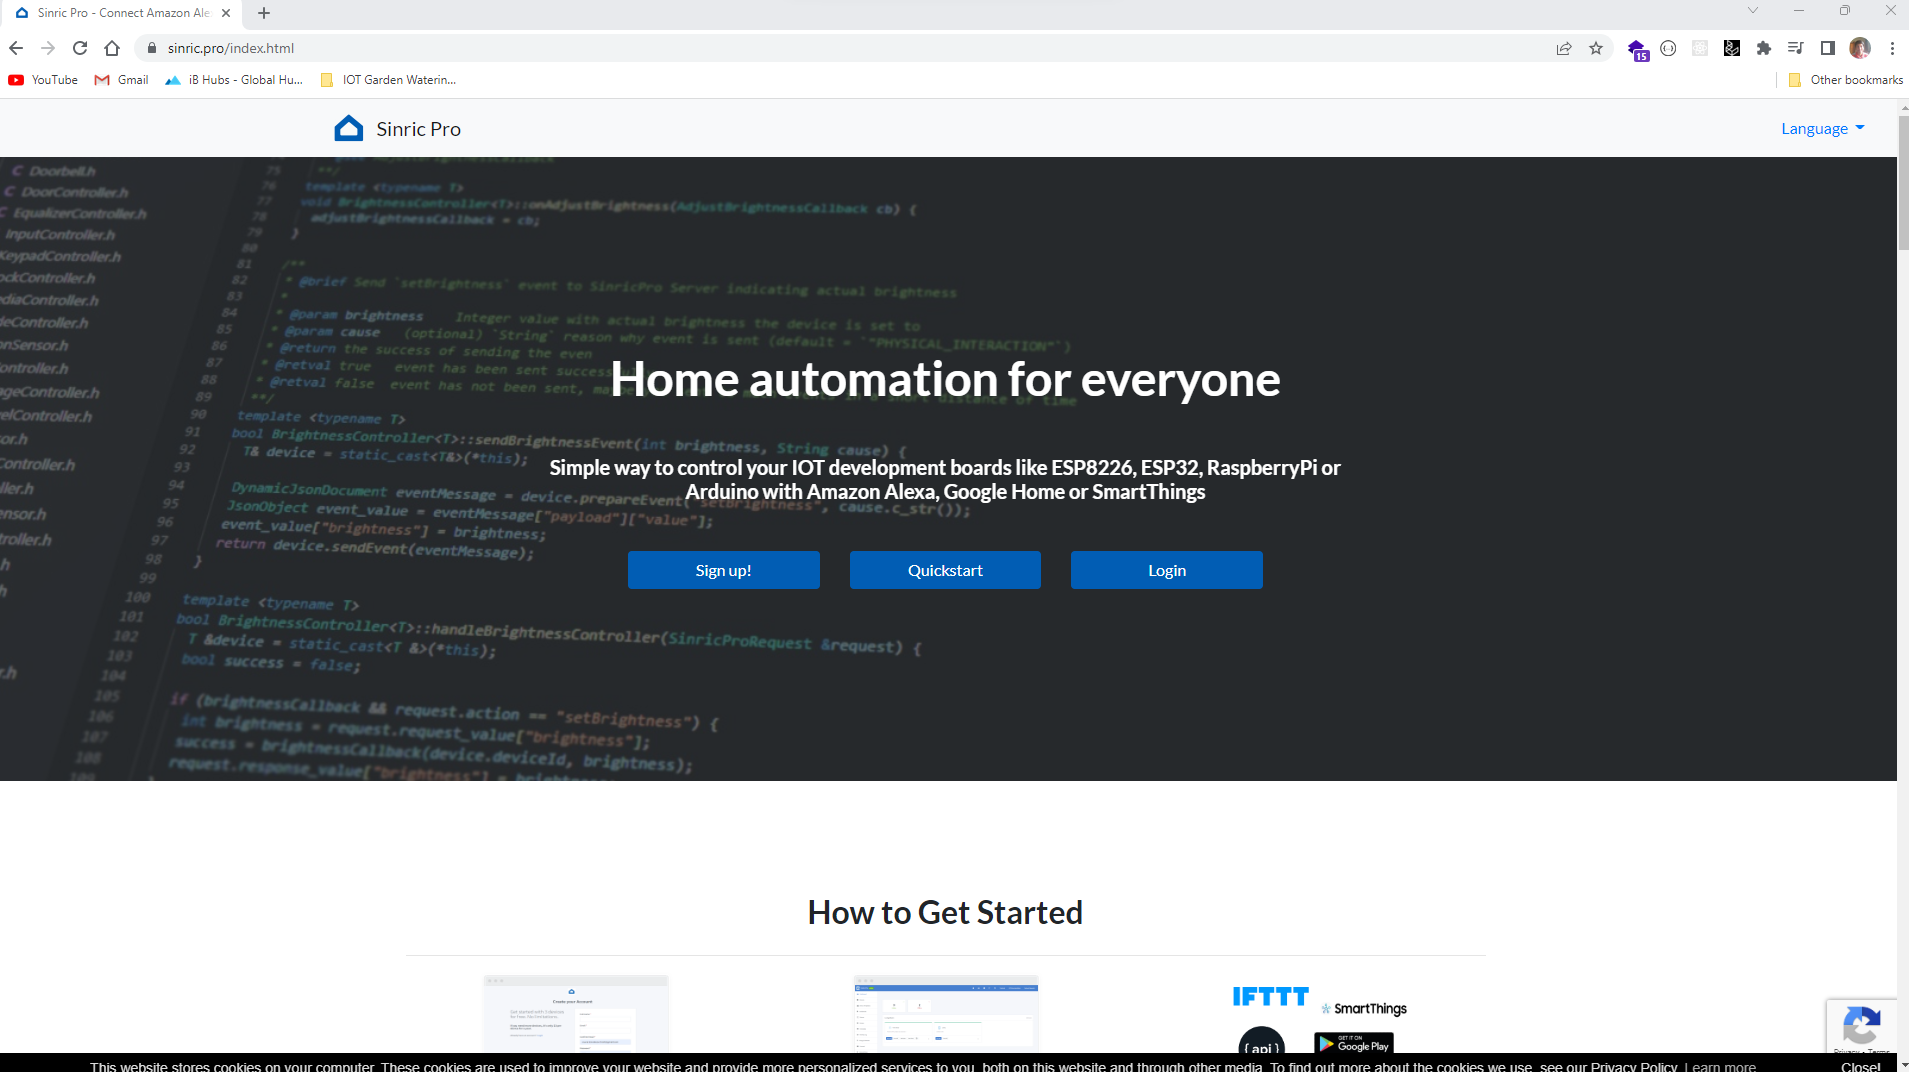Click the reCAPTCHA badge

coord(1860,1026)
